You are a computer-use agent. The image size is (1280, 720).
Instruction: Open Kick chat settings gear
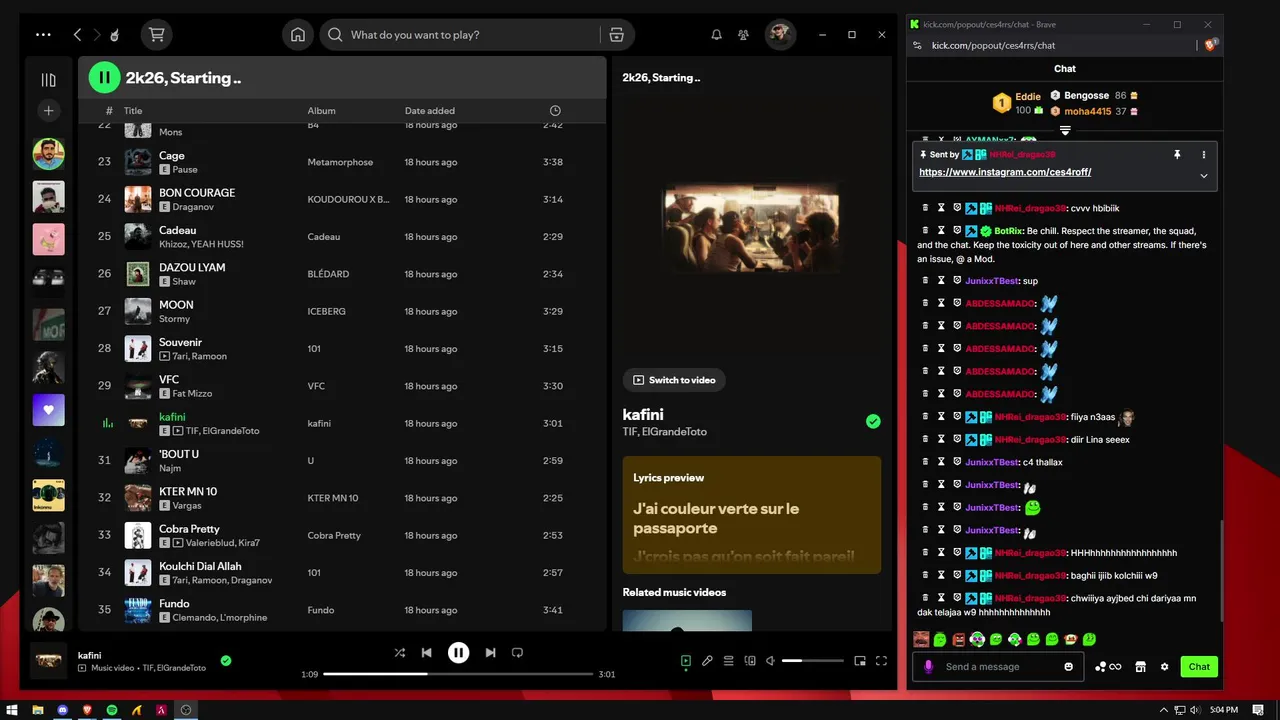tap(1164, 667)
